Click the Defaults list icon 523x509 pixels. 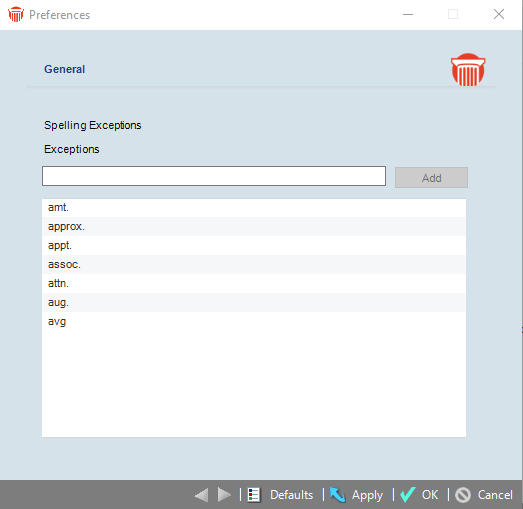point(254,495)
